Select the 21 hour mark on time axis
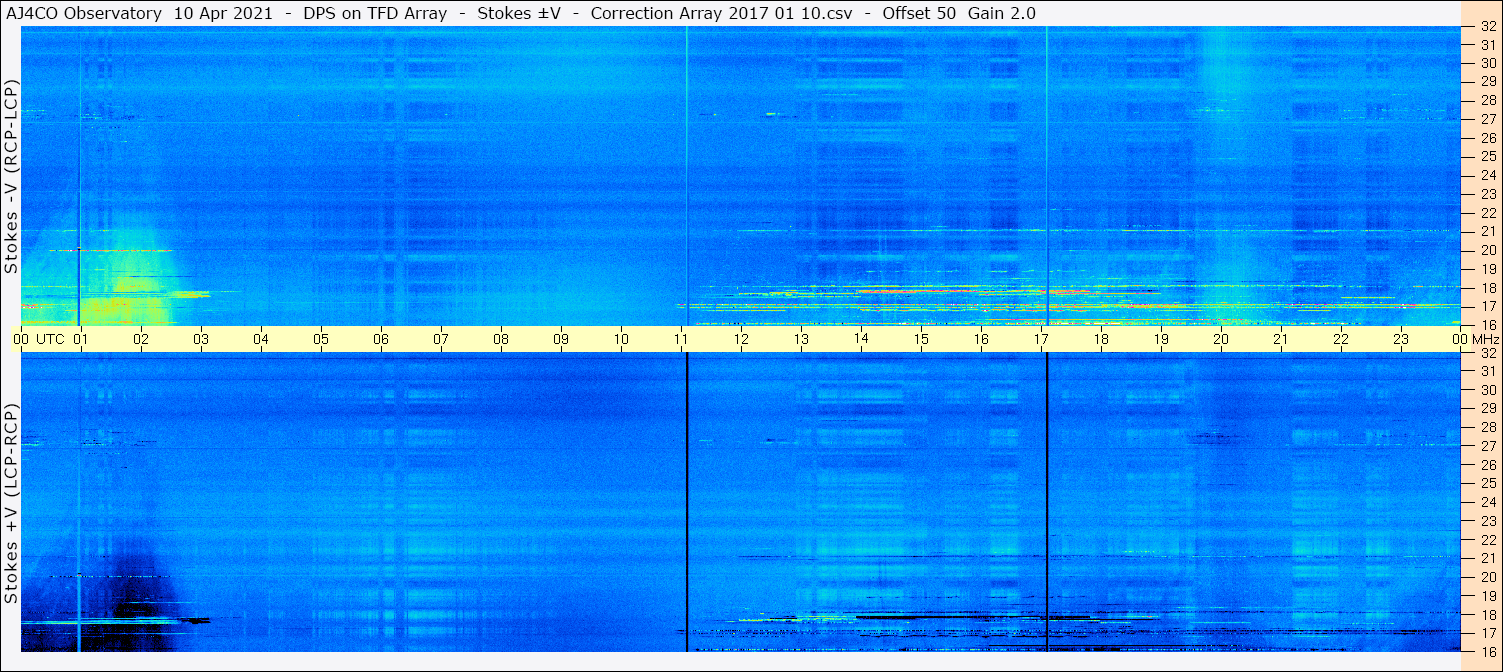Image resolution: width=1503 pixels, height=672 pixels. point(1281,339)
